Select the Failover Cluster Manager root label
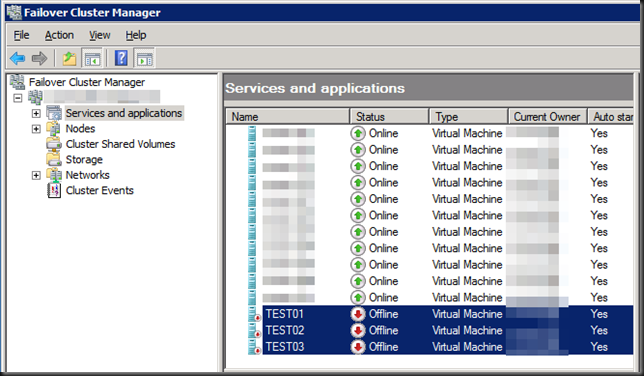Screen dimensions: 644x376 pos(87,82)
